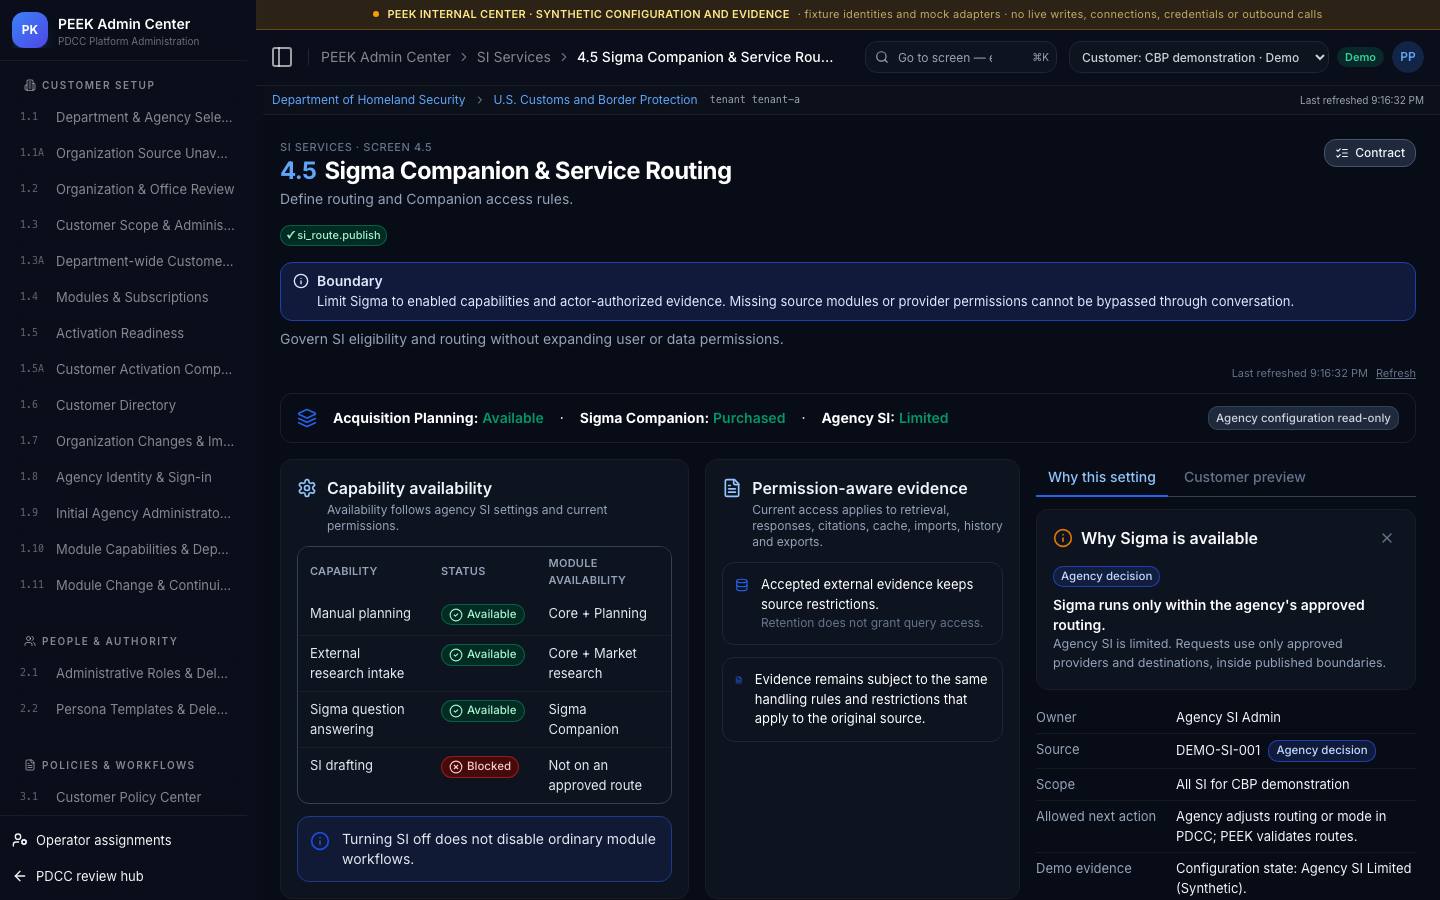Click the info icon in Turning SI off note
Image resolution: width=1440 pixels, height=900 pixels.
click(x=320, y=841)
